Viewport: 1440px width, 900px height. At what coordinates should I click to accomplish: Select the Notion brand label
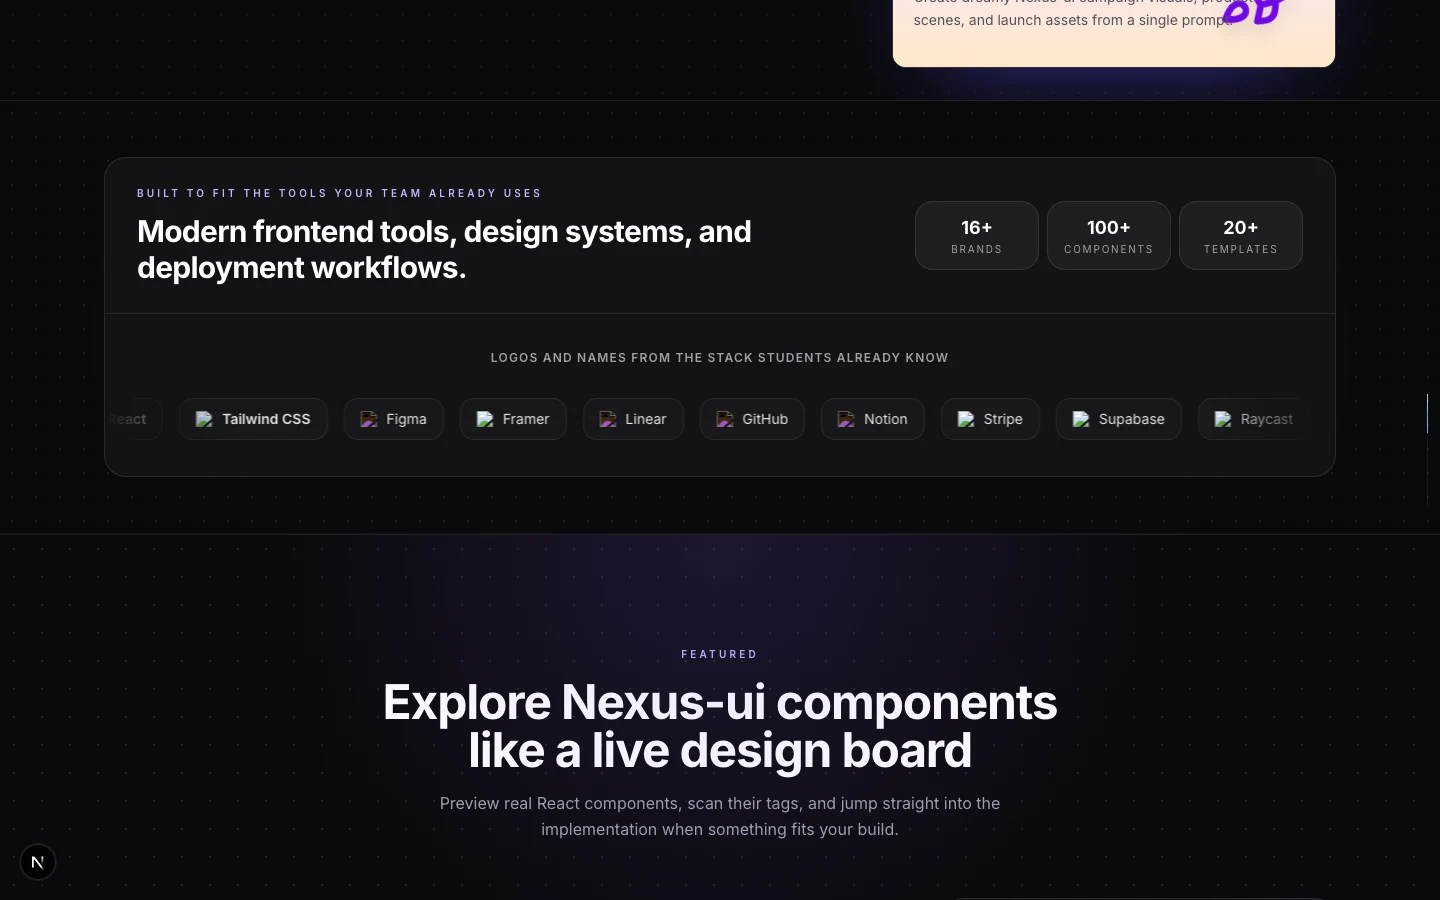[886, 419]
